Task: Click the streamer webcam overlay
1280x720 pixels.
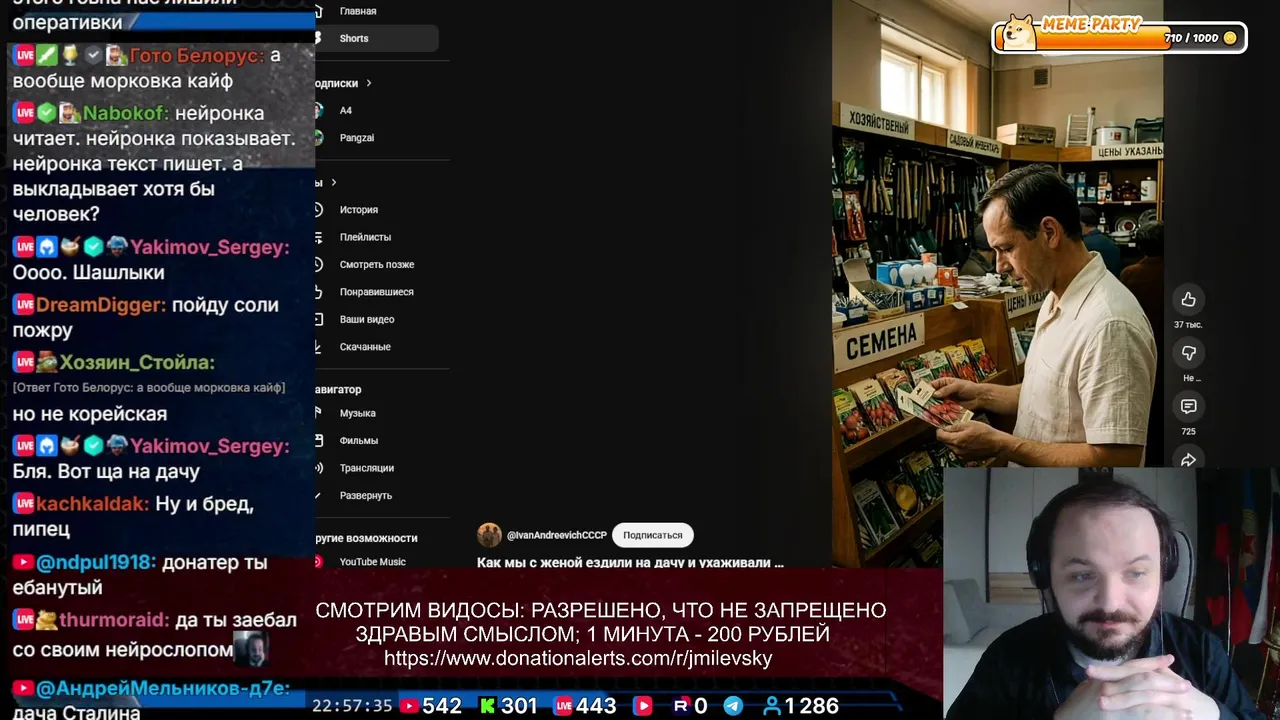Action: coord(1110,594)
